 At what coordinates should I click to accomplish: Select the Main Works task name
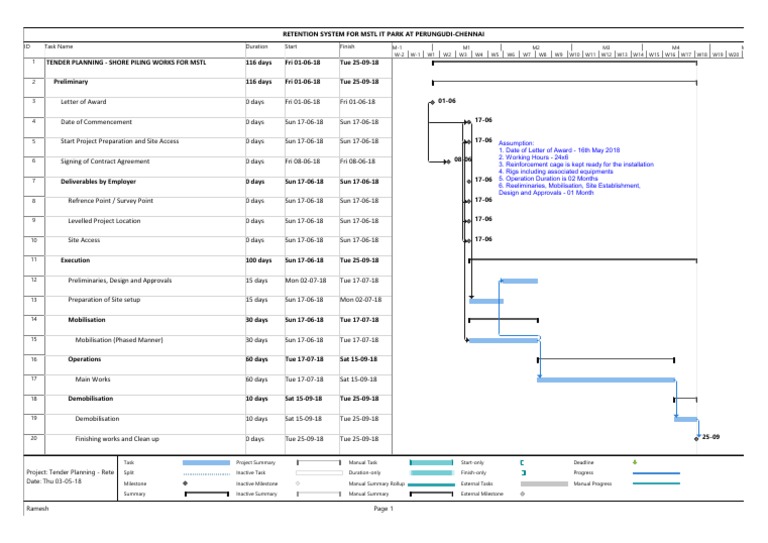tap(93, 379)
